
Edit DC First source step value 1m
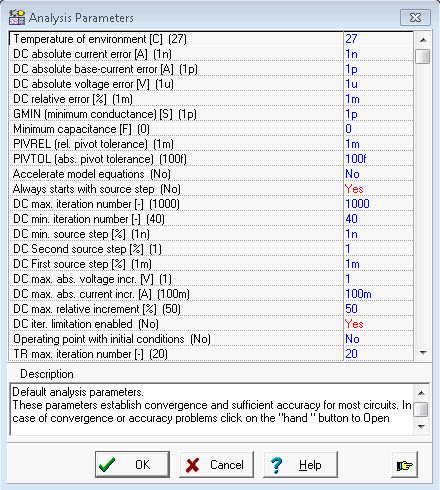click(x=378, y=264)
